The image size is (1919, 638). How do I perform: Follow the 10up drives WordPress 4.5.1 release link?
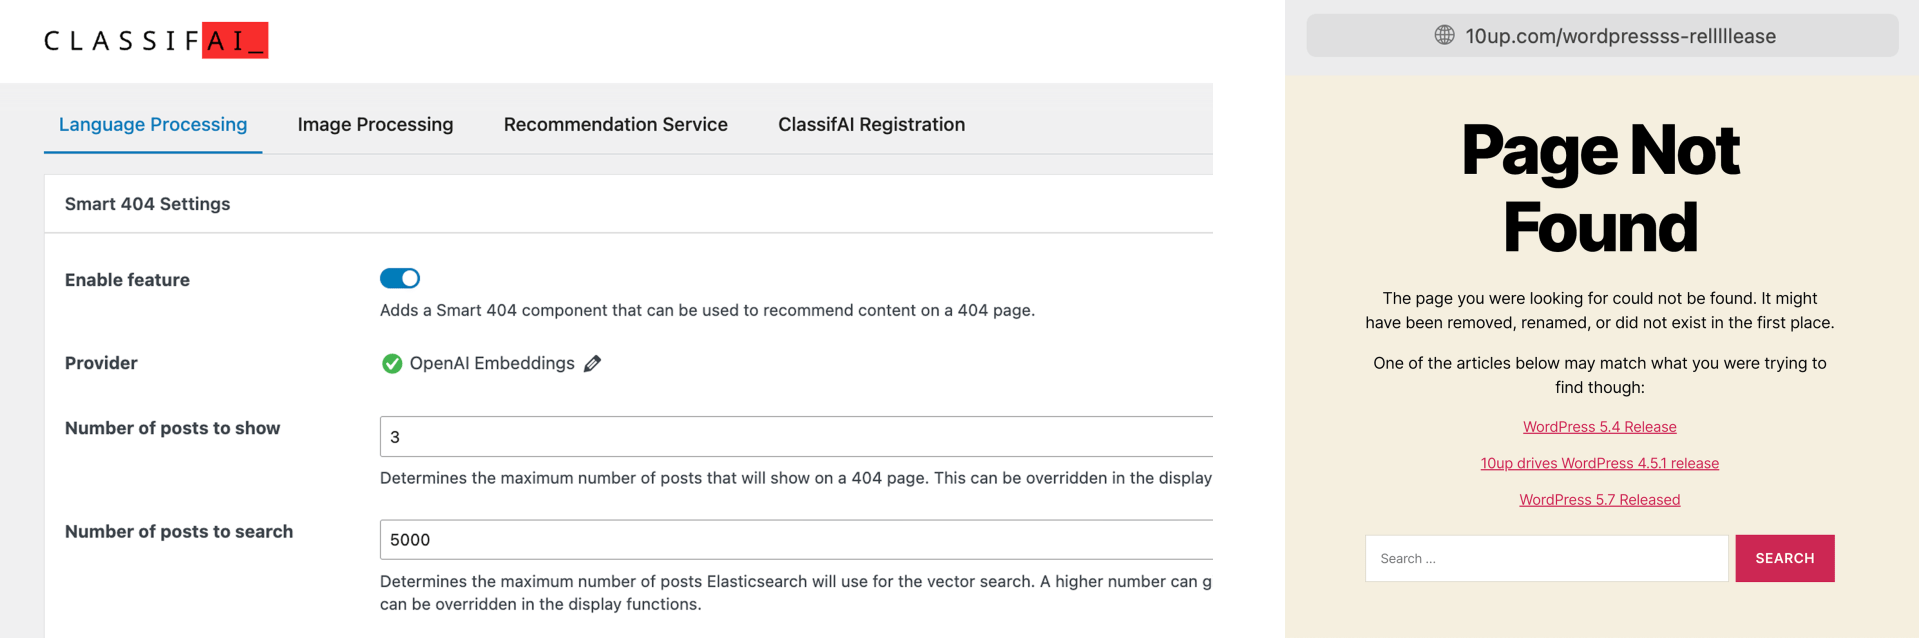tap(1600, 463)
